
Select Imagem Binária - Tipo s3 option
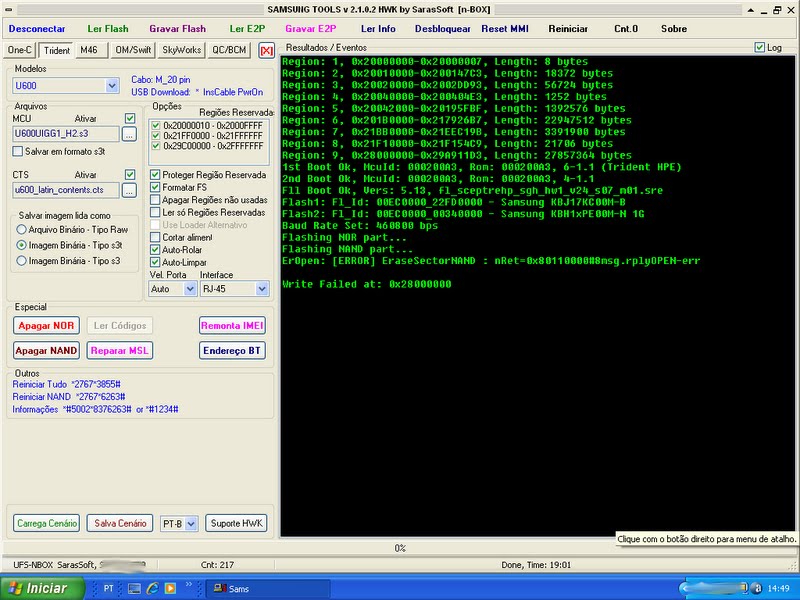click(x=21, y=261)
